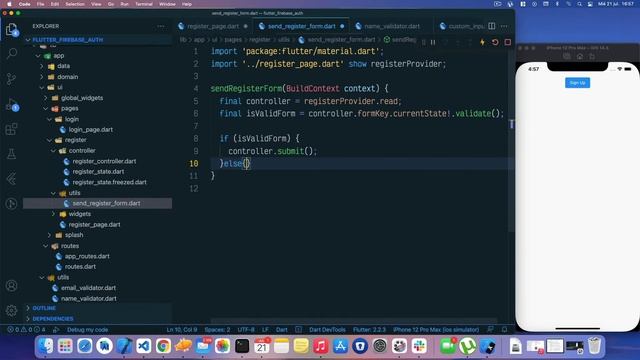Open Music from the Dock
This screenshot has height=360, width=640.
(321, 346)
